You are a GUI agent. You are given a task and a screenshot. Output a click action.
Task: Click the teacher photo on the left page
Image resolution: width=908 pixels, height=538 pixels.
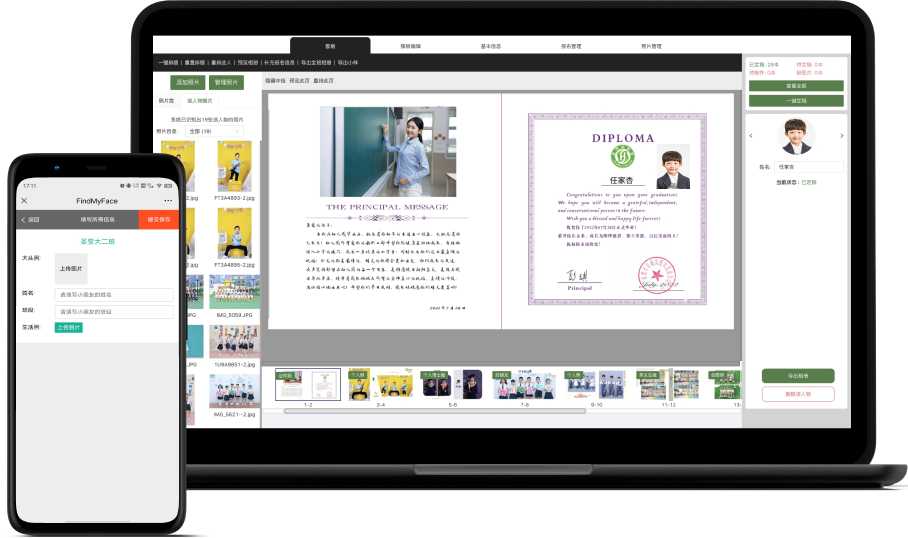click(x=388, y=152)
